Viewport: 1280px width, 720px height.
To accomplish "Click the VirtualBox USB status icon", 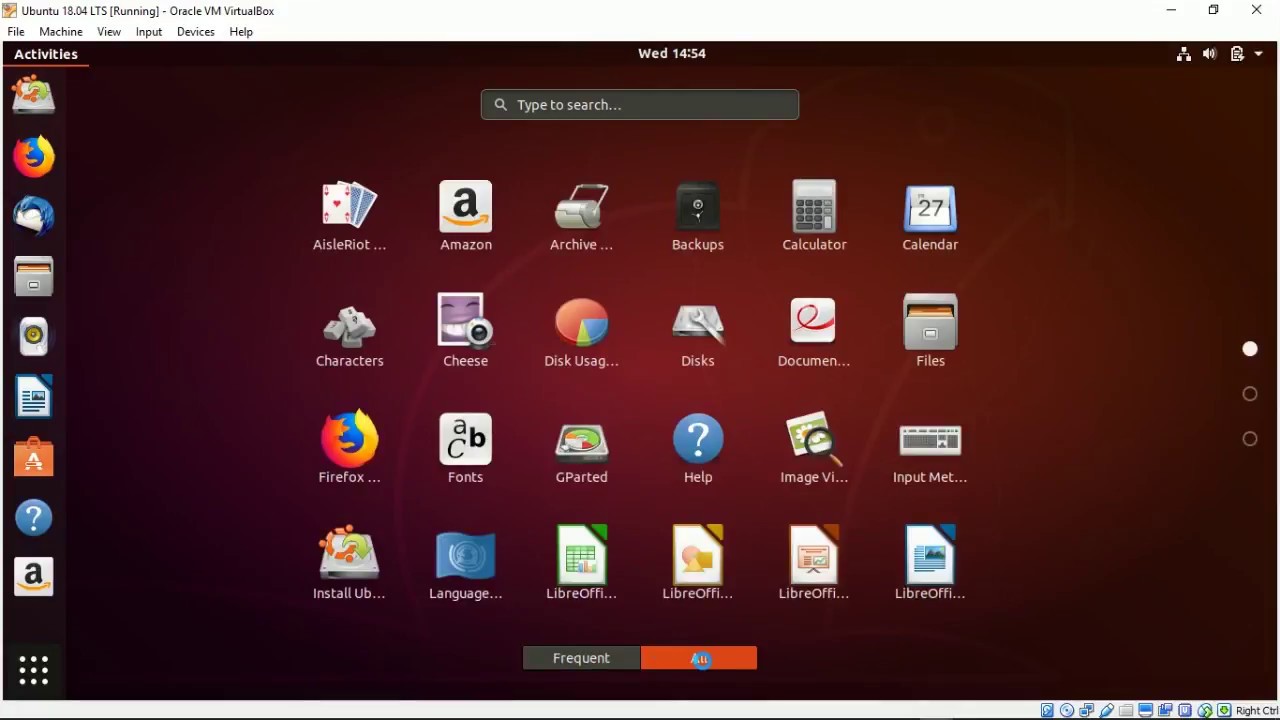I will click(x=1107, y=711).
